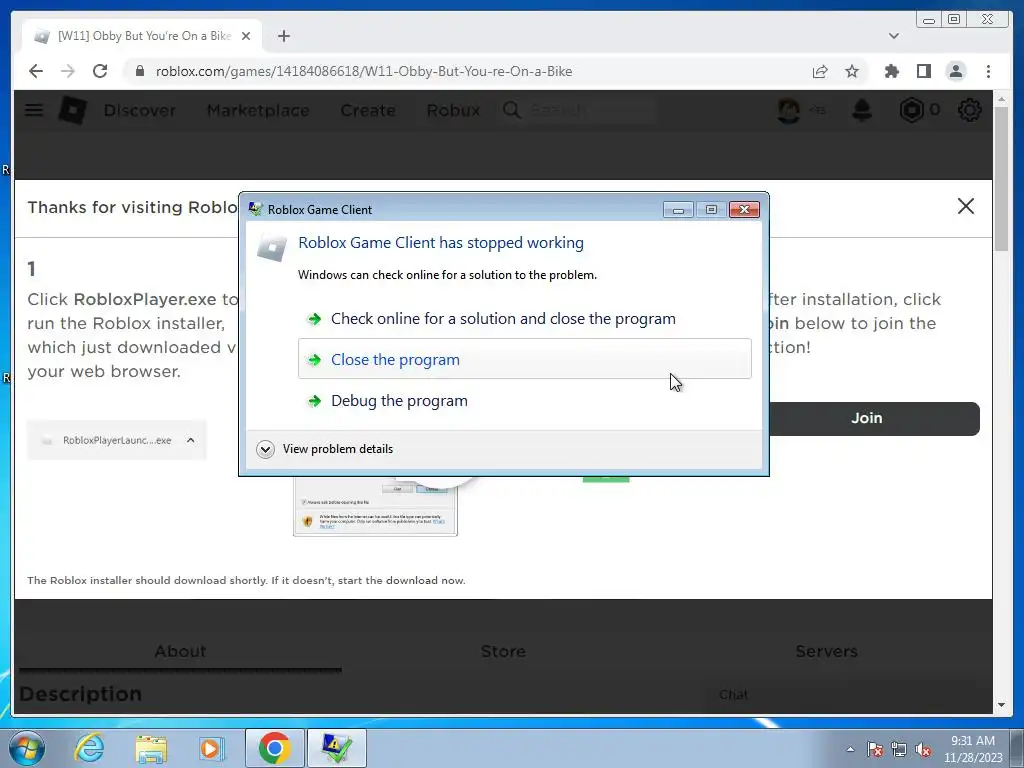Switch to the About tab
Screen dimensions: 1024x768
coord(180,651)
